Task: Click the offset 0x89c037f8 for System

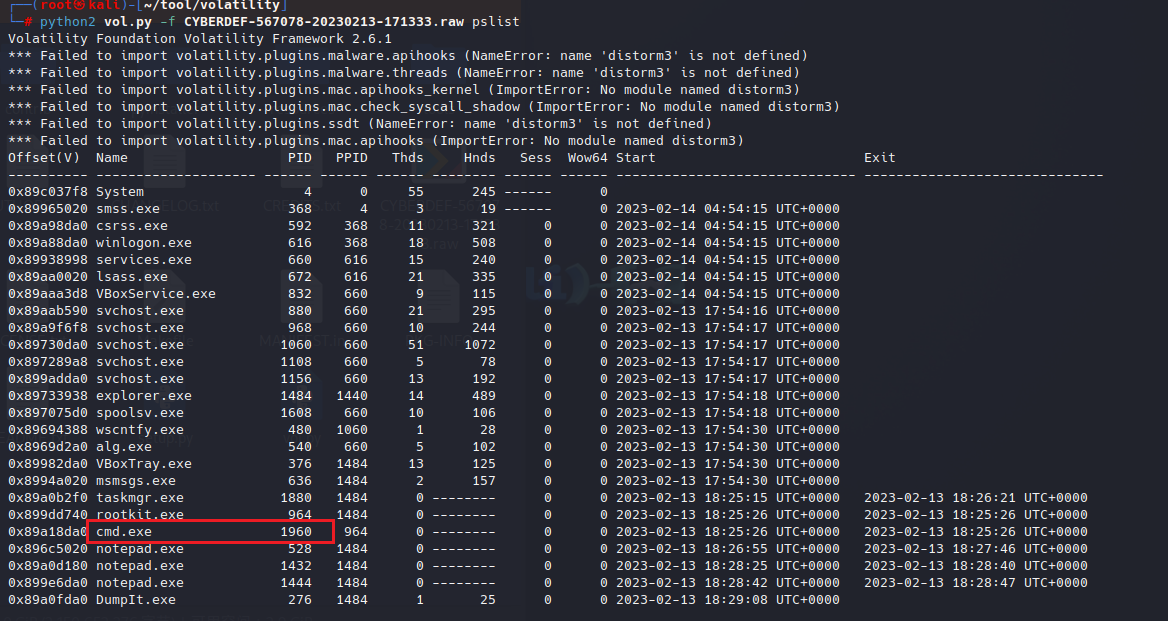Action: point(48,192)
